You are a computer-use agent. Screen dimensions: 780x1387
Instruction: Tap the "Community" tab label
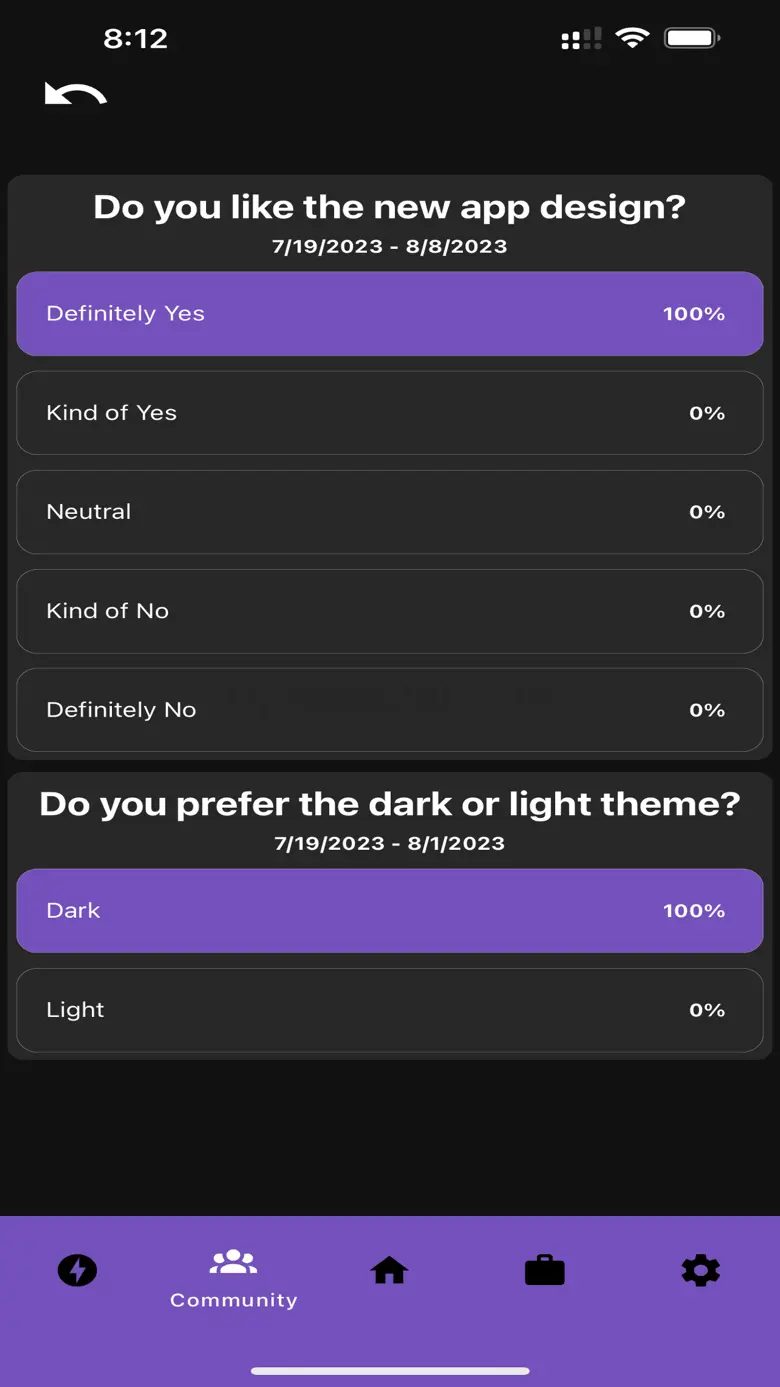coord(234,1300)
